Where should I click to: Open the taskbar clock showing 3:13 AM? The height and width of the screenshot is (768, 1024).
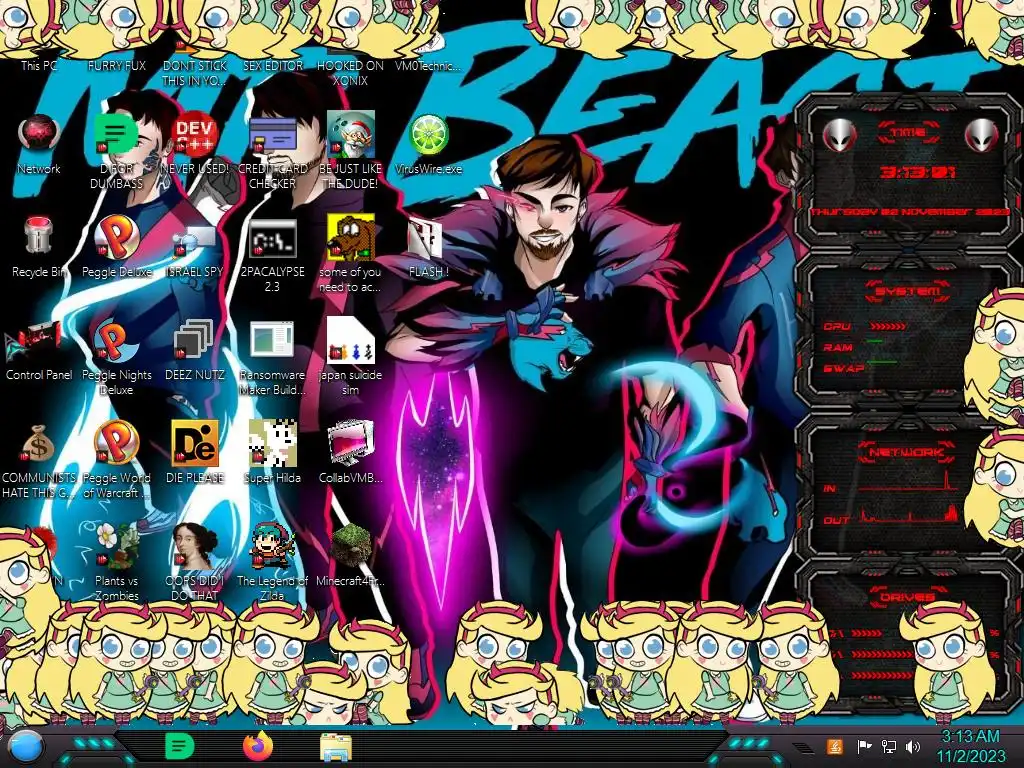tap(970, 746)
